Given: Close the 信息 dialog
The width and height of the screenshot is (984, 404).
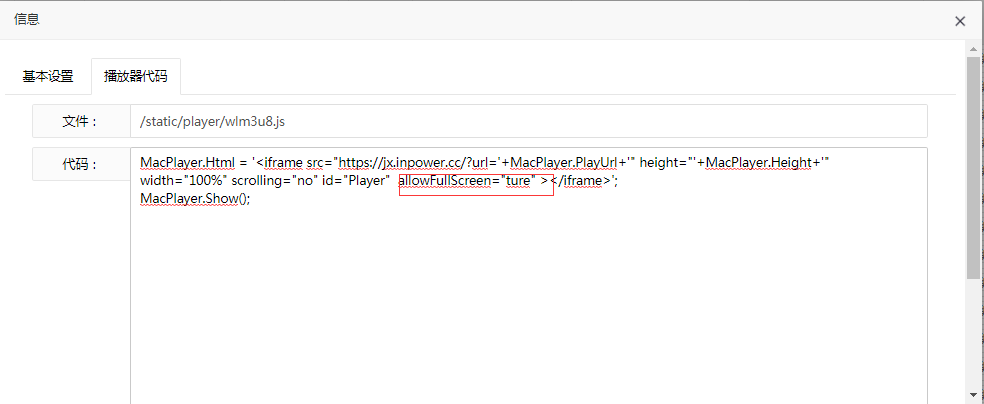Looking at the screenshot, I should point(960,21).
